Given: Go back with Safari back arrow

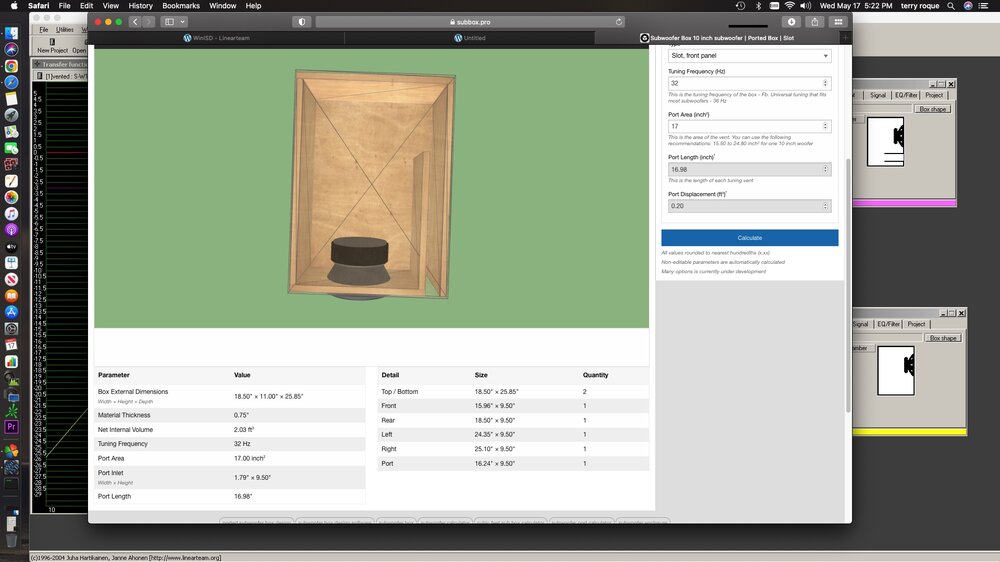Looking at the screenshot, I should [135, 22].
